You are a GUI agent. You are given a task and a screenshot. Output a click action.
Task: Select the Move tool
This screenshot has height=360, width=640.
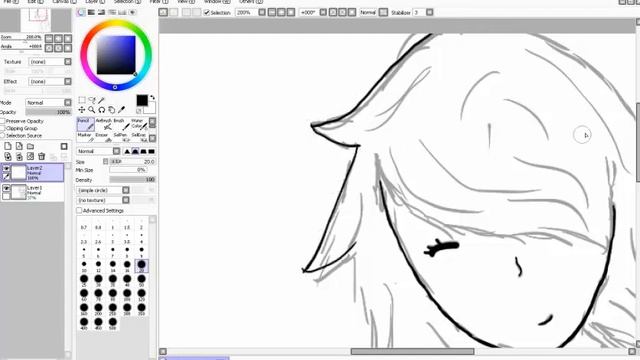pos(82,110)
